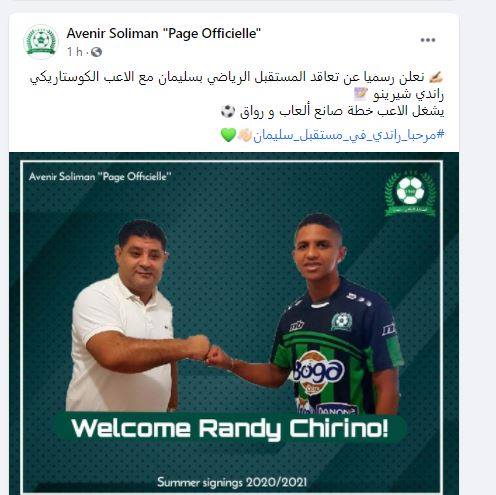This screenshot has width=496, height=495.
Task: Open the Avenir Soliman "Page Officielle" page name
Action: click(x=163, y=33)
